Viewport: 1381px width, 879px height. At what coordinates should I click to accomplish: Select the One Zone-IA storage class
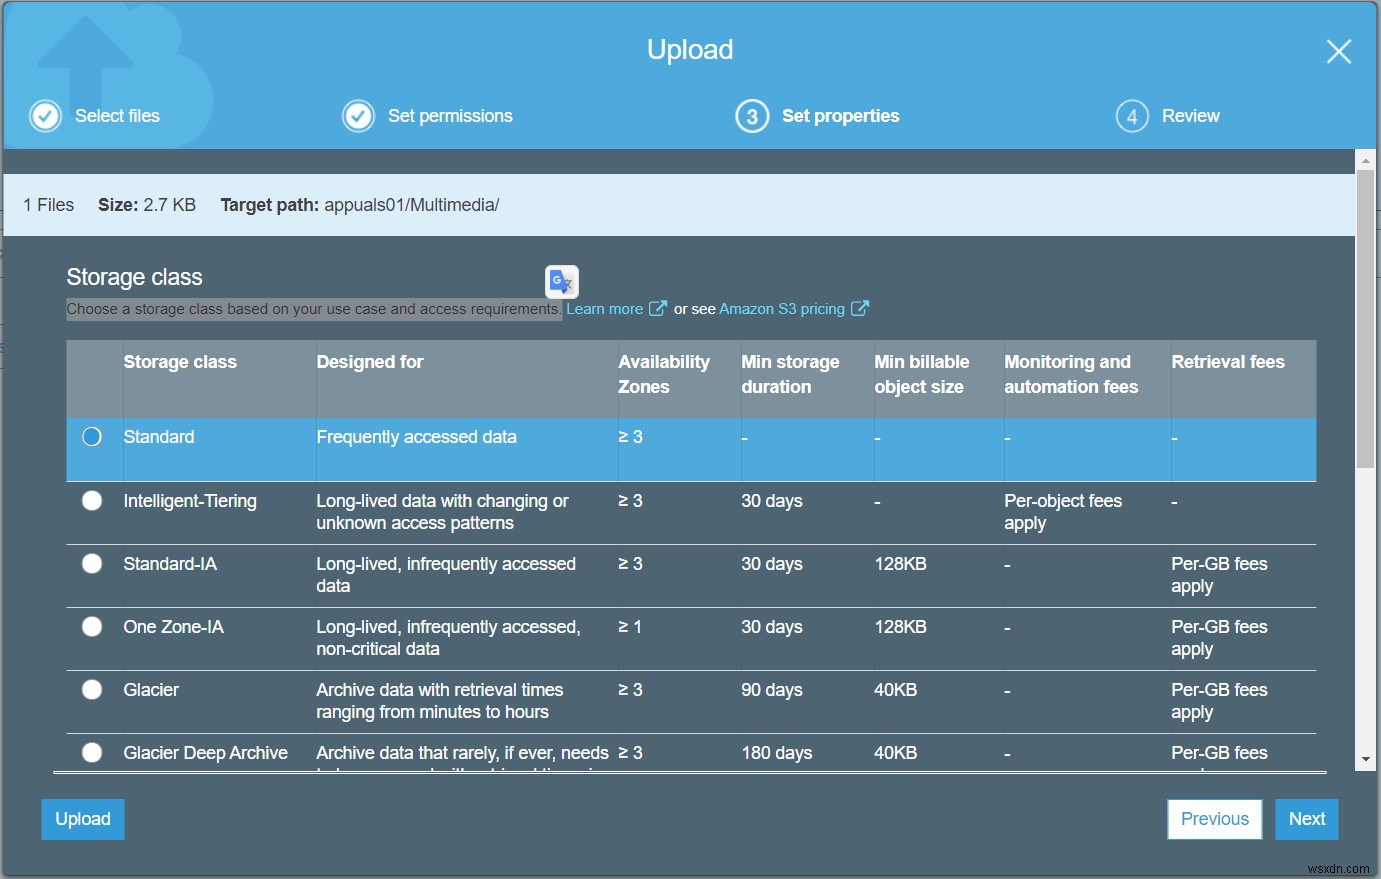tap(92, 627)
